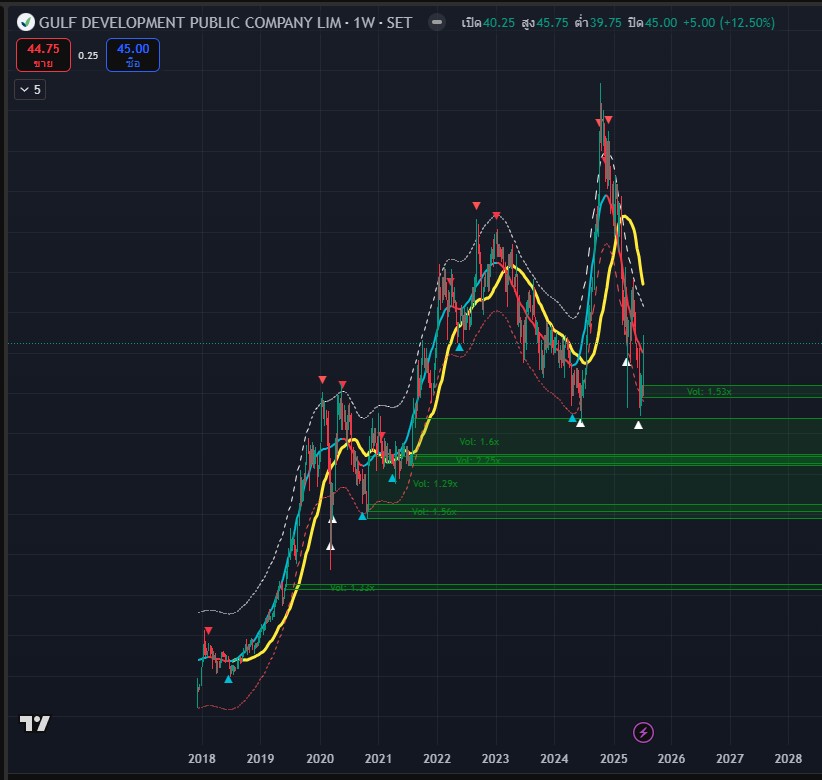Click the GULF DEVELOPMENT symbol title

point(190,23)
